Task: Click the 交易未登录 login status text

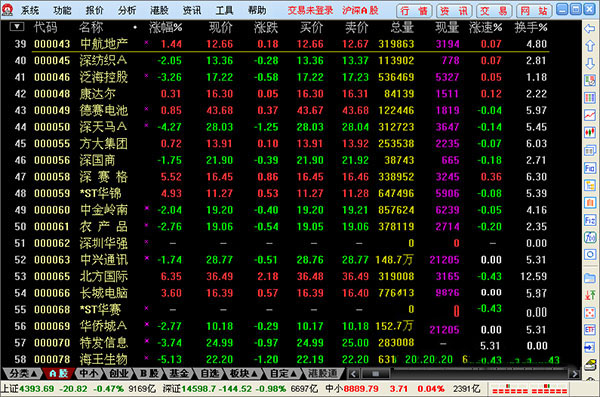Action: (x=310, y=10)
